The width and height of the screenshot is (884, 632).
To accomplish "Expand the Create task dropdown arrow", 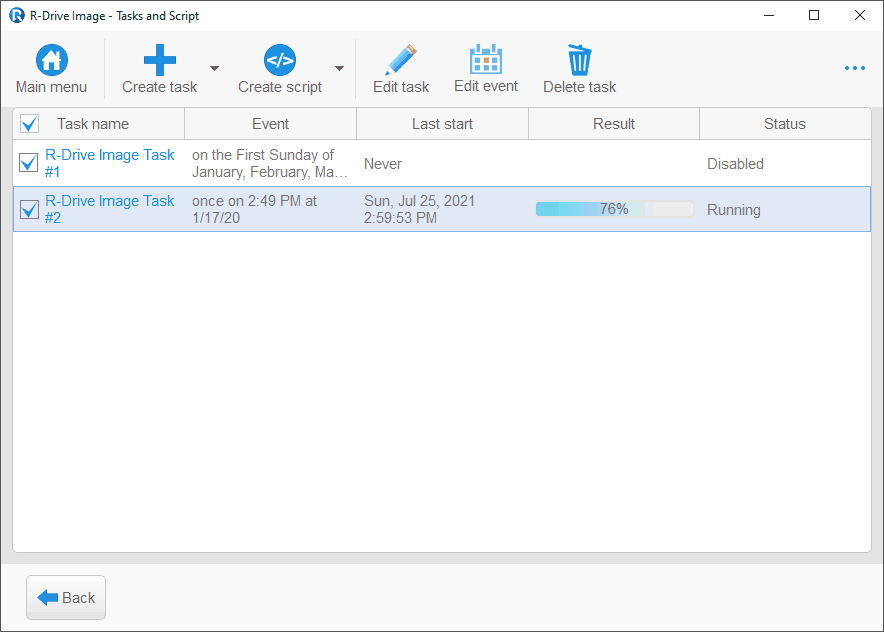I will pyautogui.click(x=214, y=69).
